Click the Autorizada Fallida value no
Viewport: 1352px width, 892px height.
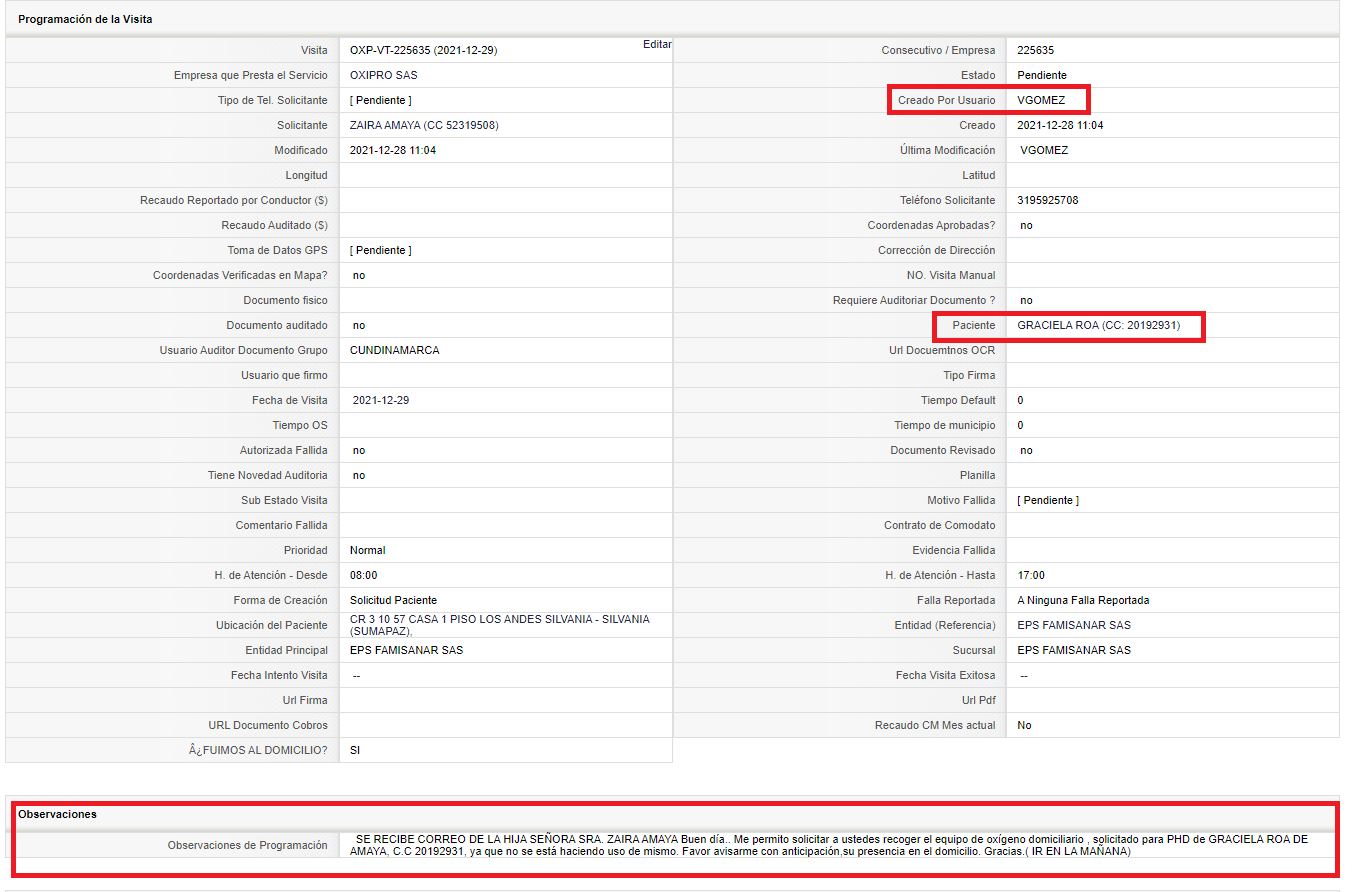coord(359,450)
